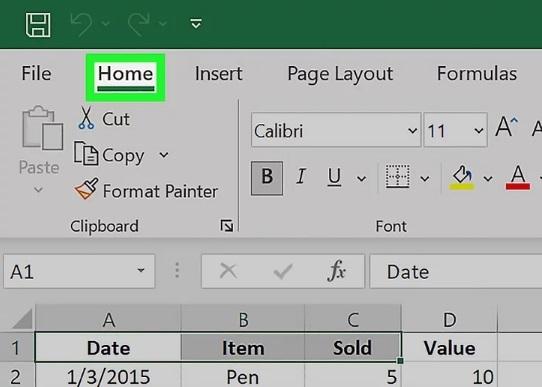Image resolution: width=542 pixels, height=387 pixels.
Task: Toggle Italic formatting button
Action: pyautogui.click(x=301, y=177)
